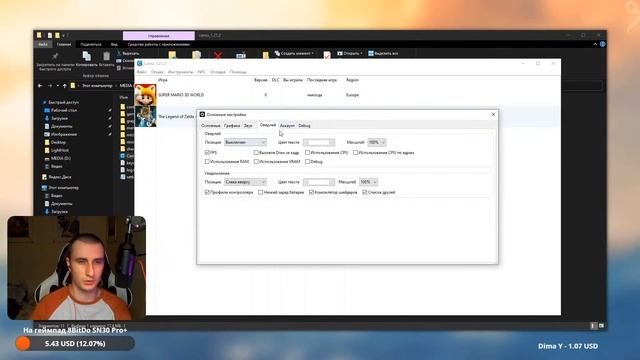The height and width of the screenshot is (360, 640).
Task: Sort game list by 'Версия' column header
Action: (x=260, y=80)
